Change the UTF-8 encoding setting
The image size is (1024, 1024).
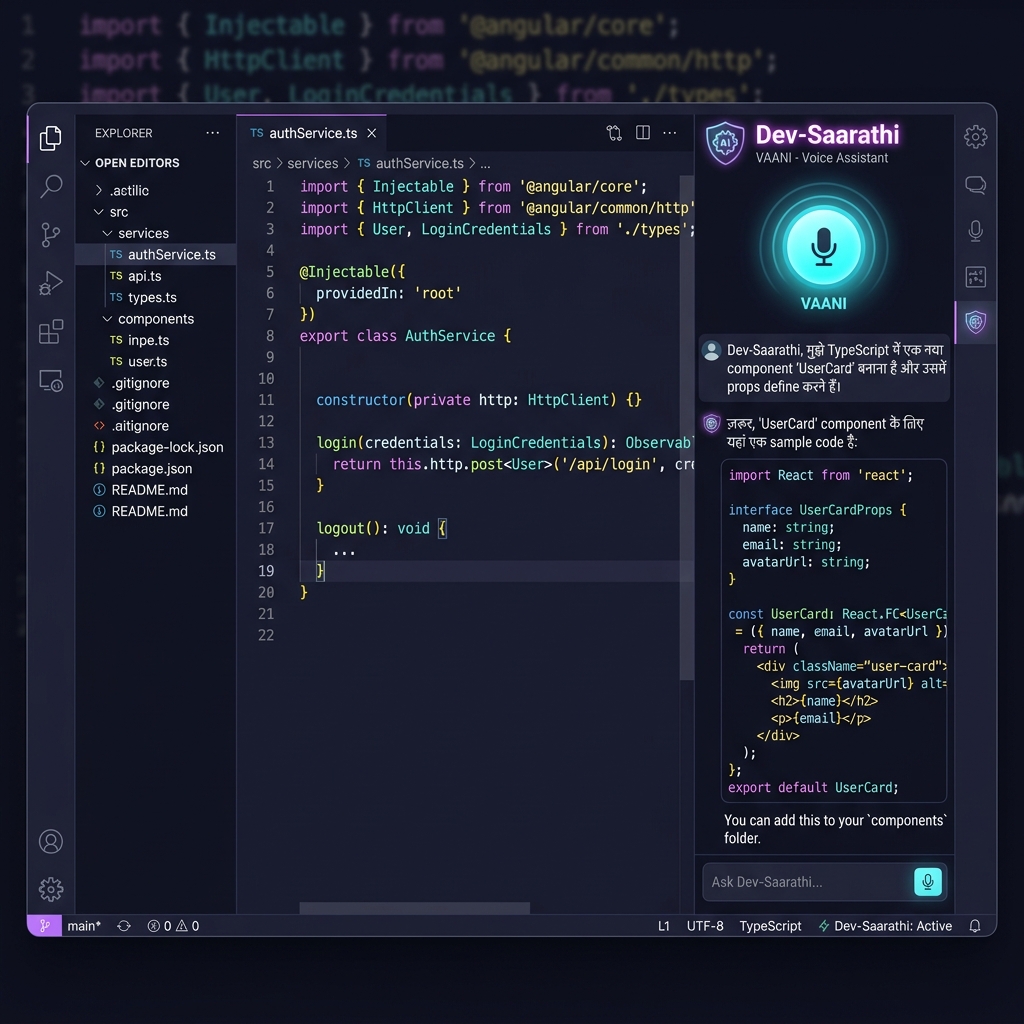705,925
